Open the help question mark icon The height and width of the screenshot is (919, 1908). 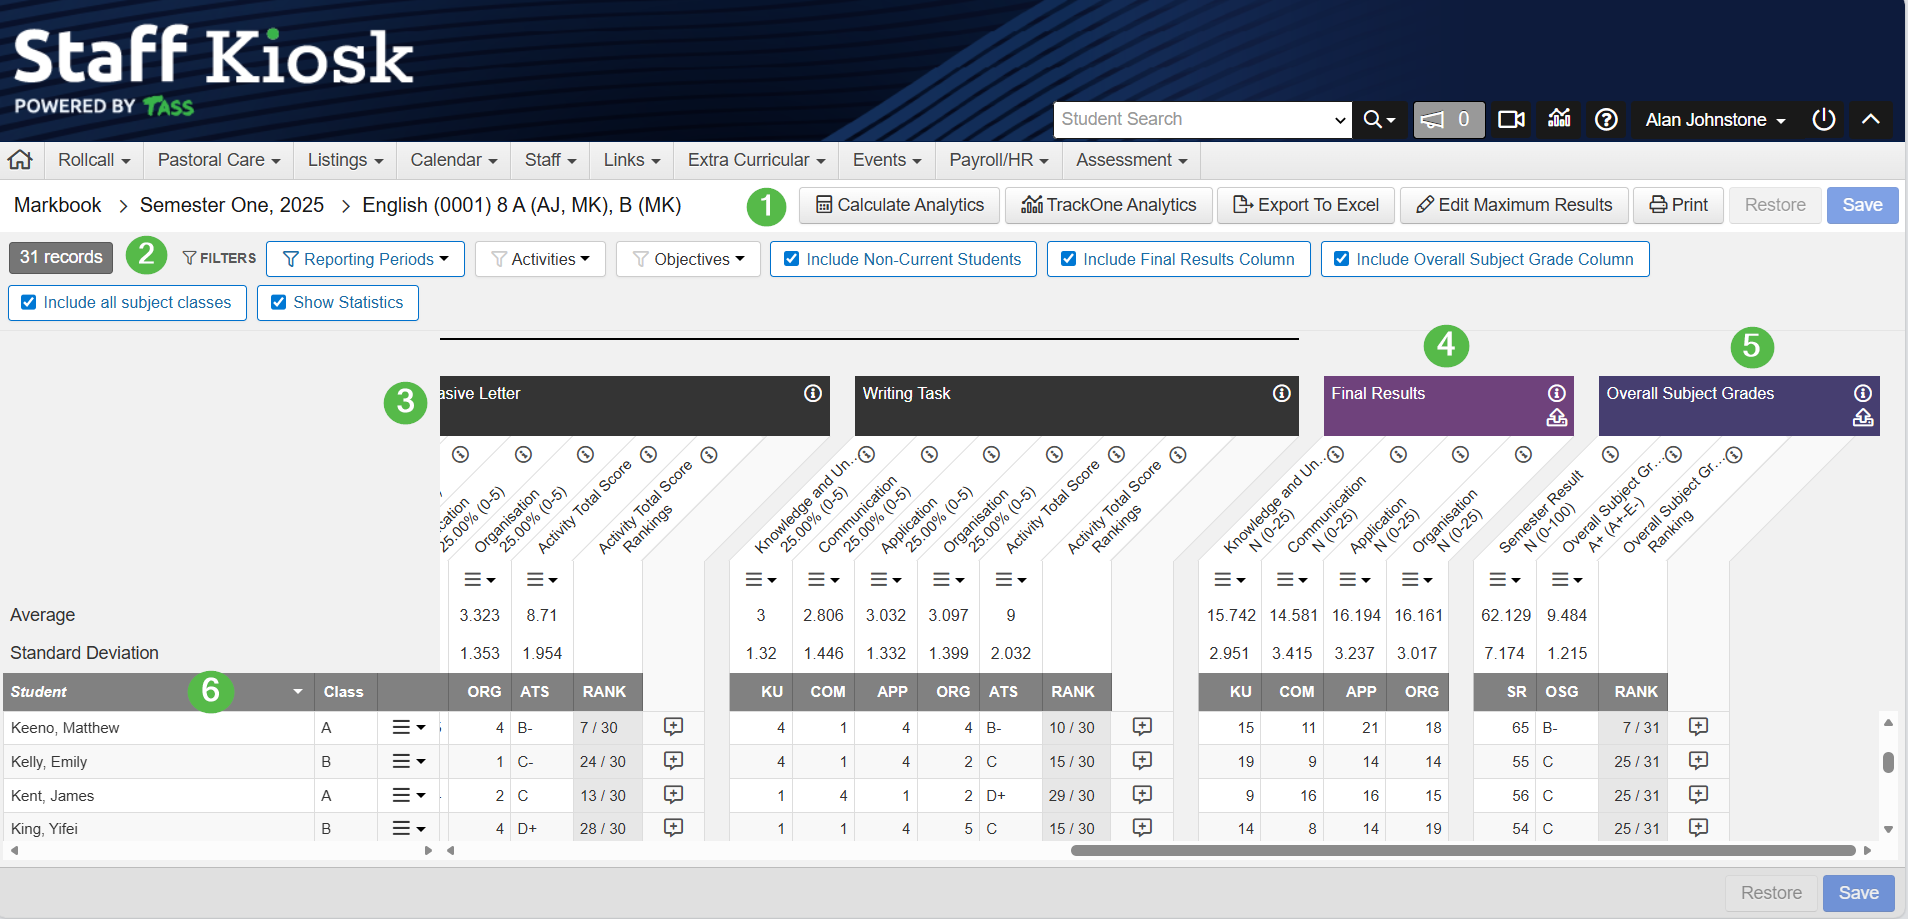(x=1606, y=120)
